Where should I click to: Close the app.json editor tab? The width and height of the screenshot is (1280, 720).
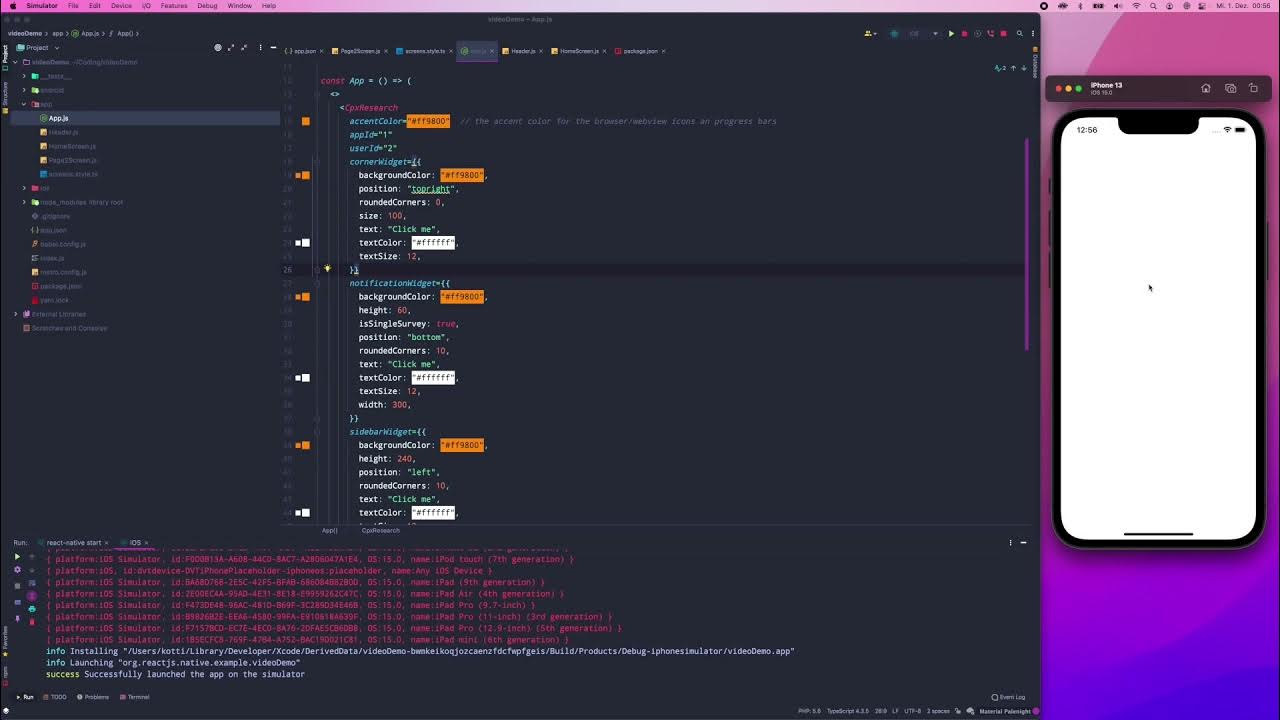click(321, 51)
